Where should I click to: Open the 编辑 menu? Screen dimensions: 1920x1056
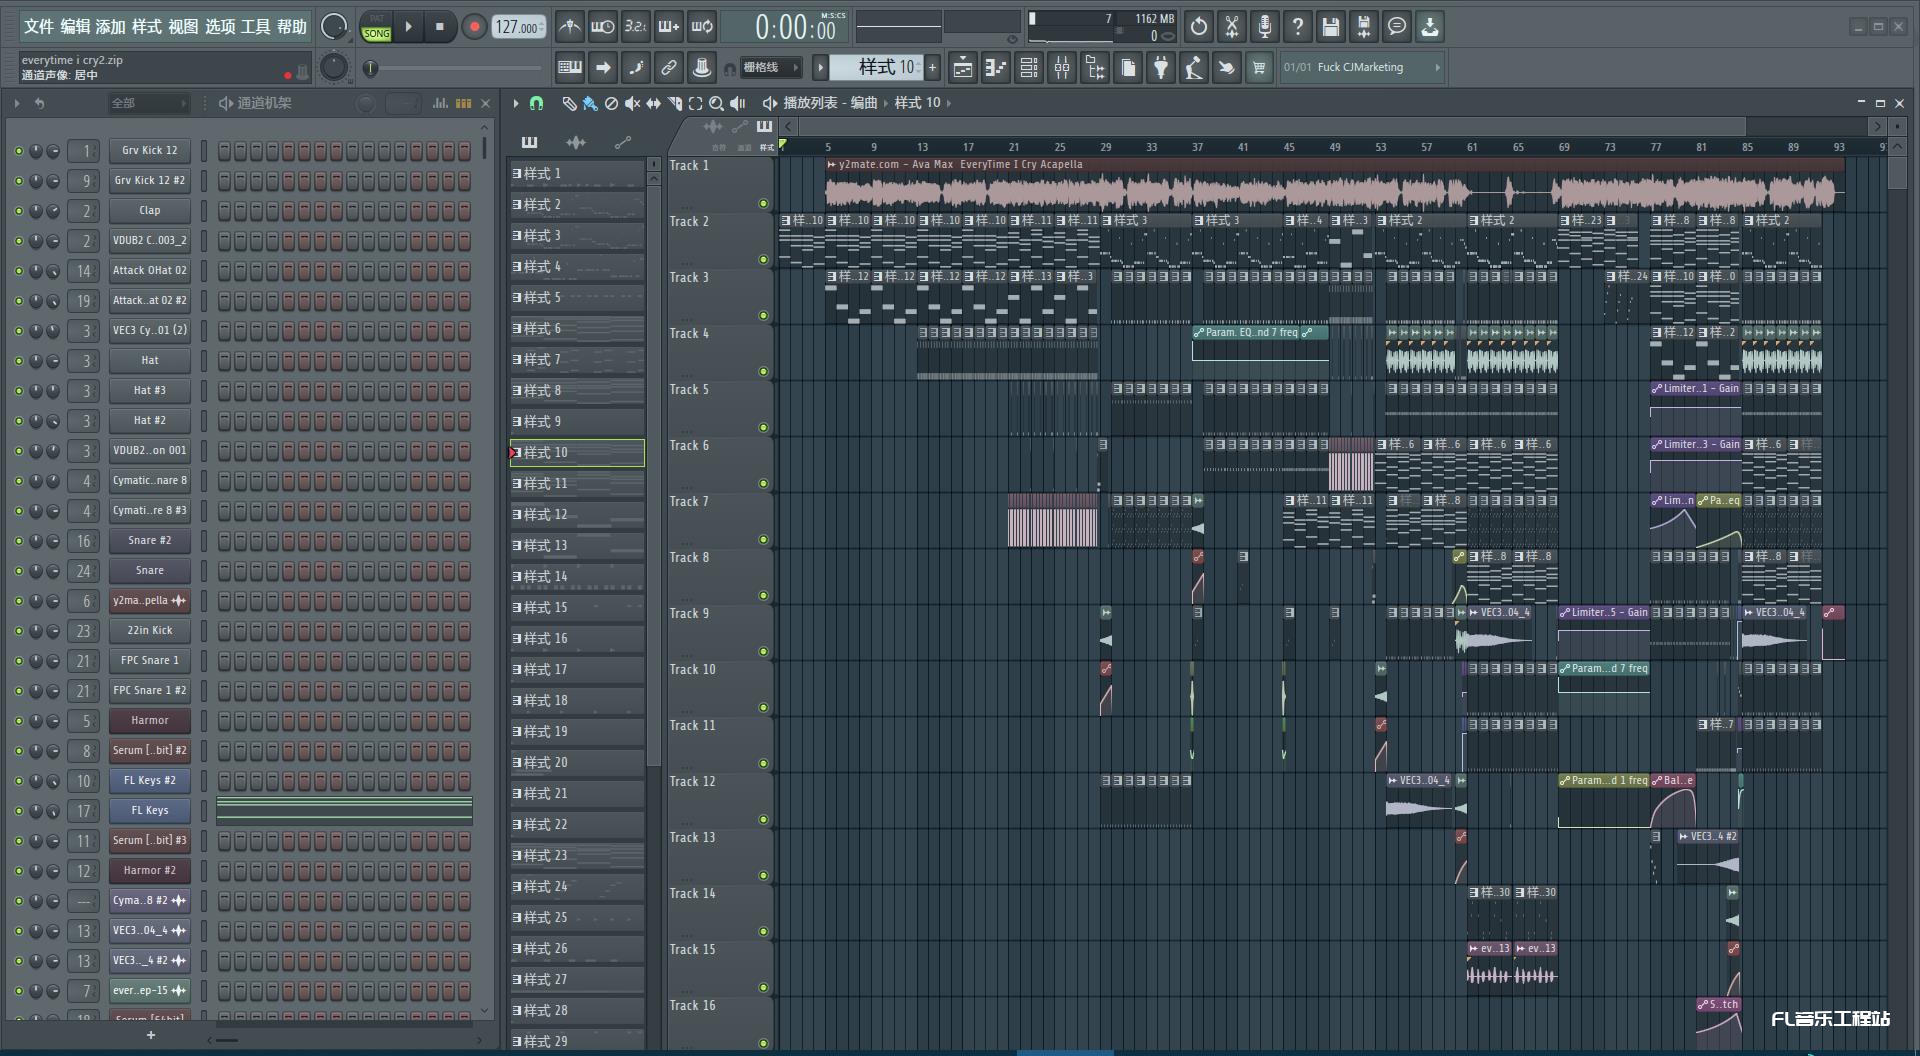coord(75,27)
